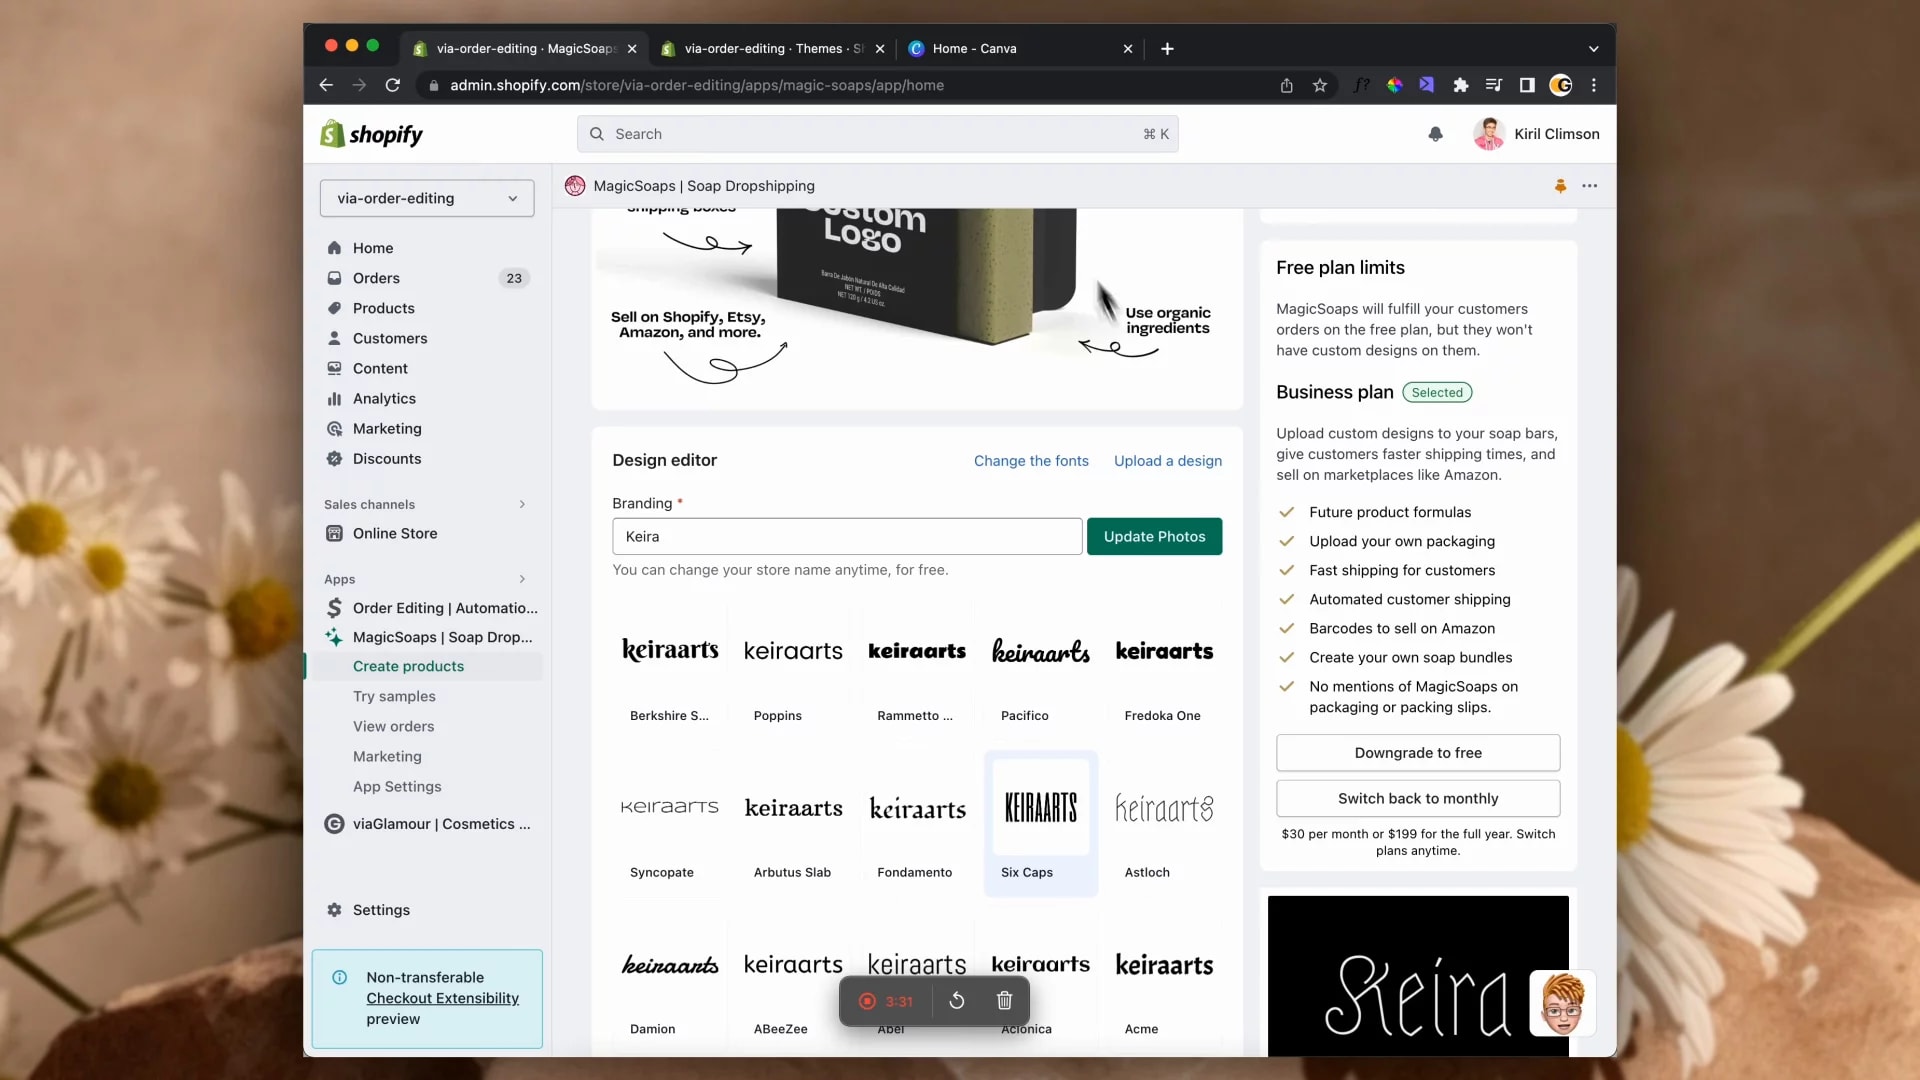Reload the page in browser
Viewport: 1920px width, 1080px height.
click(393, 85)
